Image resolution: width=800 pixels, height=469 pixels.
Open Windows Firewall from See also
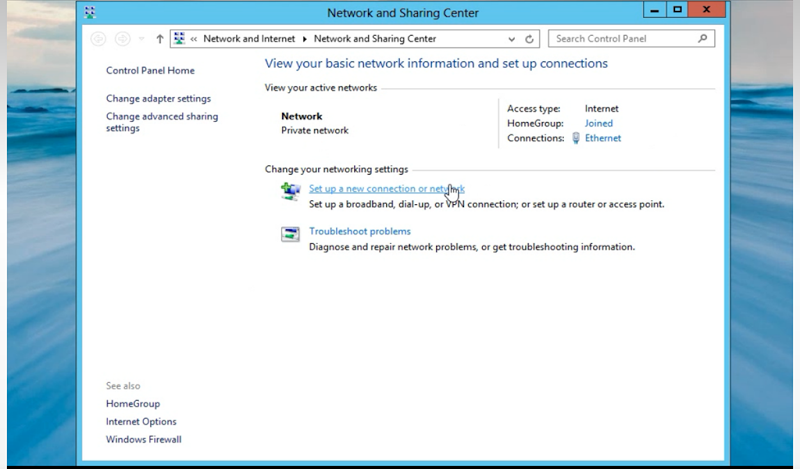pos(143,439)
